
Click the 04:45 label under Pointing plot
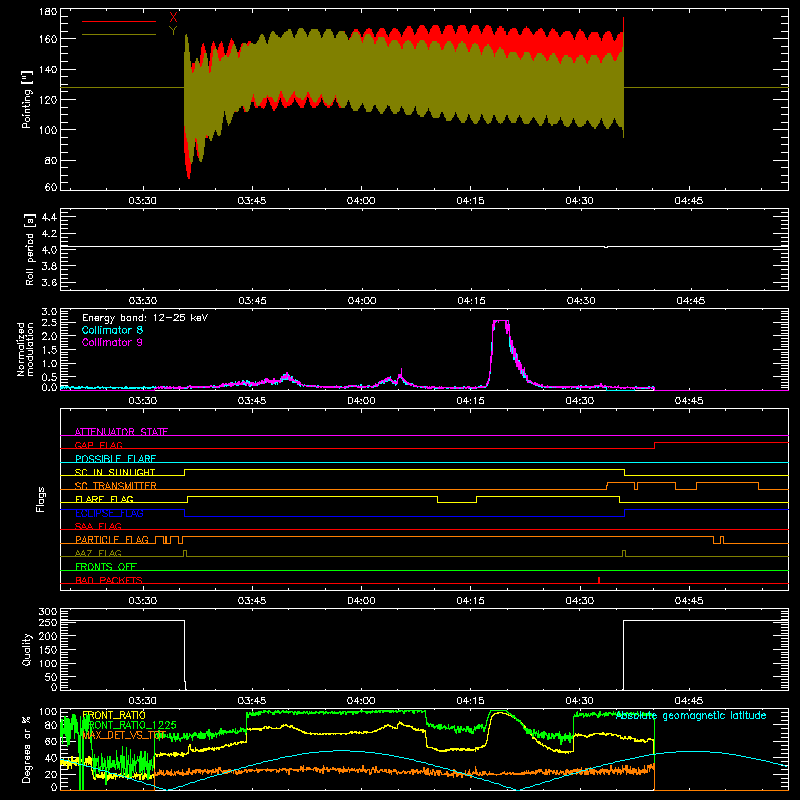click(x=689, y=201)
